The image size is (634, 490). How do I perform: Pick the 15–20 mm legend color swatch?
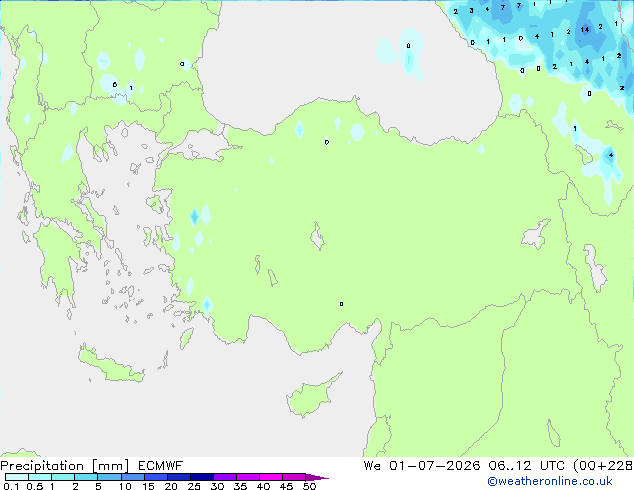[x=155, y=477]
